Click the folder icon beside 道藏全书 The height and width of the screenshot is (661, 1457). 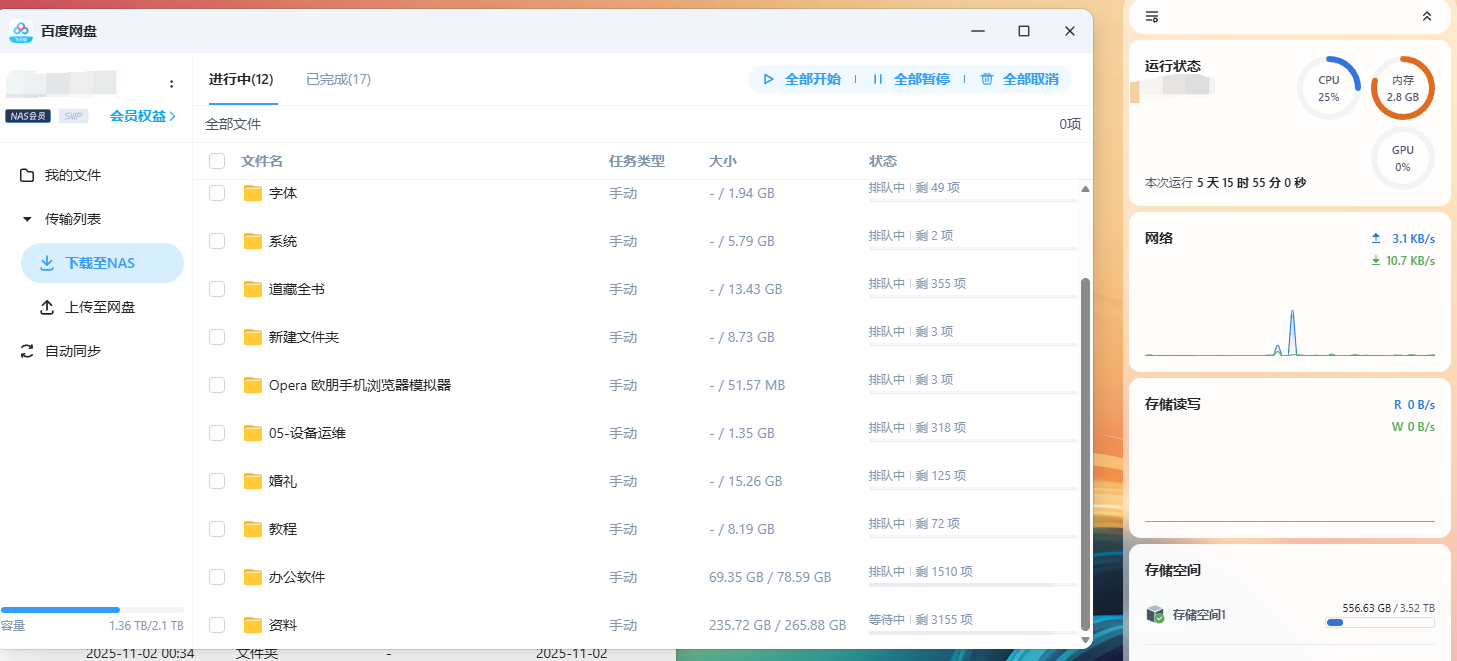[x=252, y=289]
